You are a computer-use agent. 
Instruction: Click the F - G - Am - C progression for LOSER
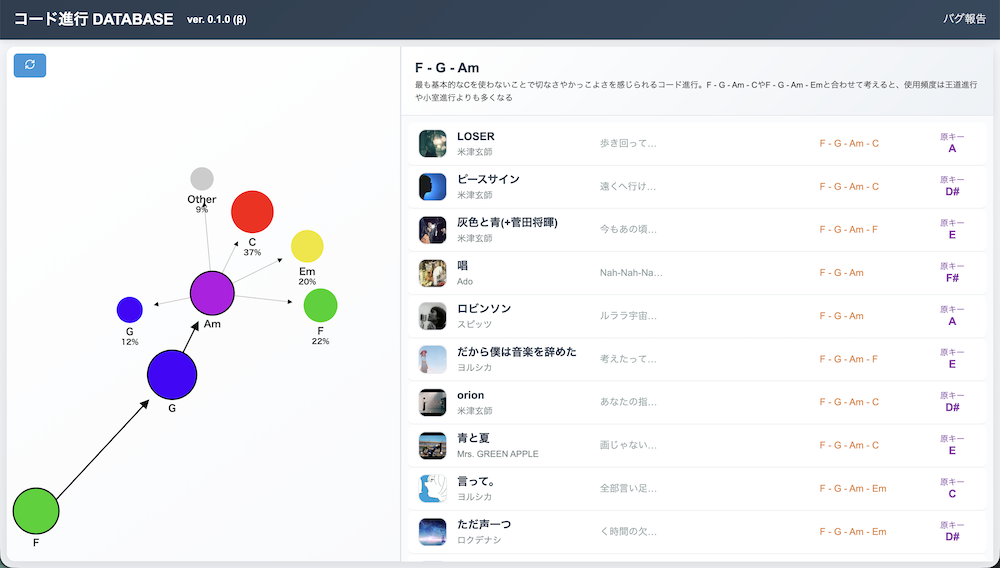[849, 143]
